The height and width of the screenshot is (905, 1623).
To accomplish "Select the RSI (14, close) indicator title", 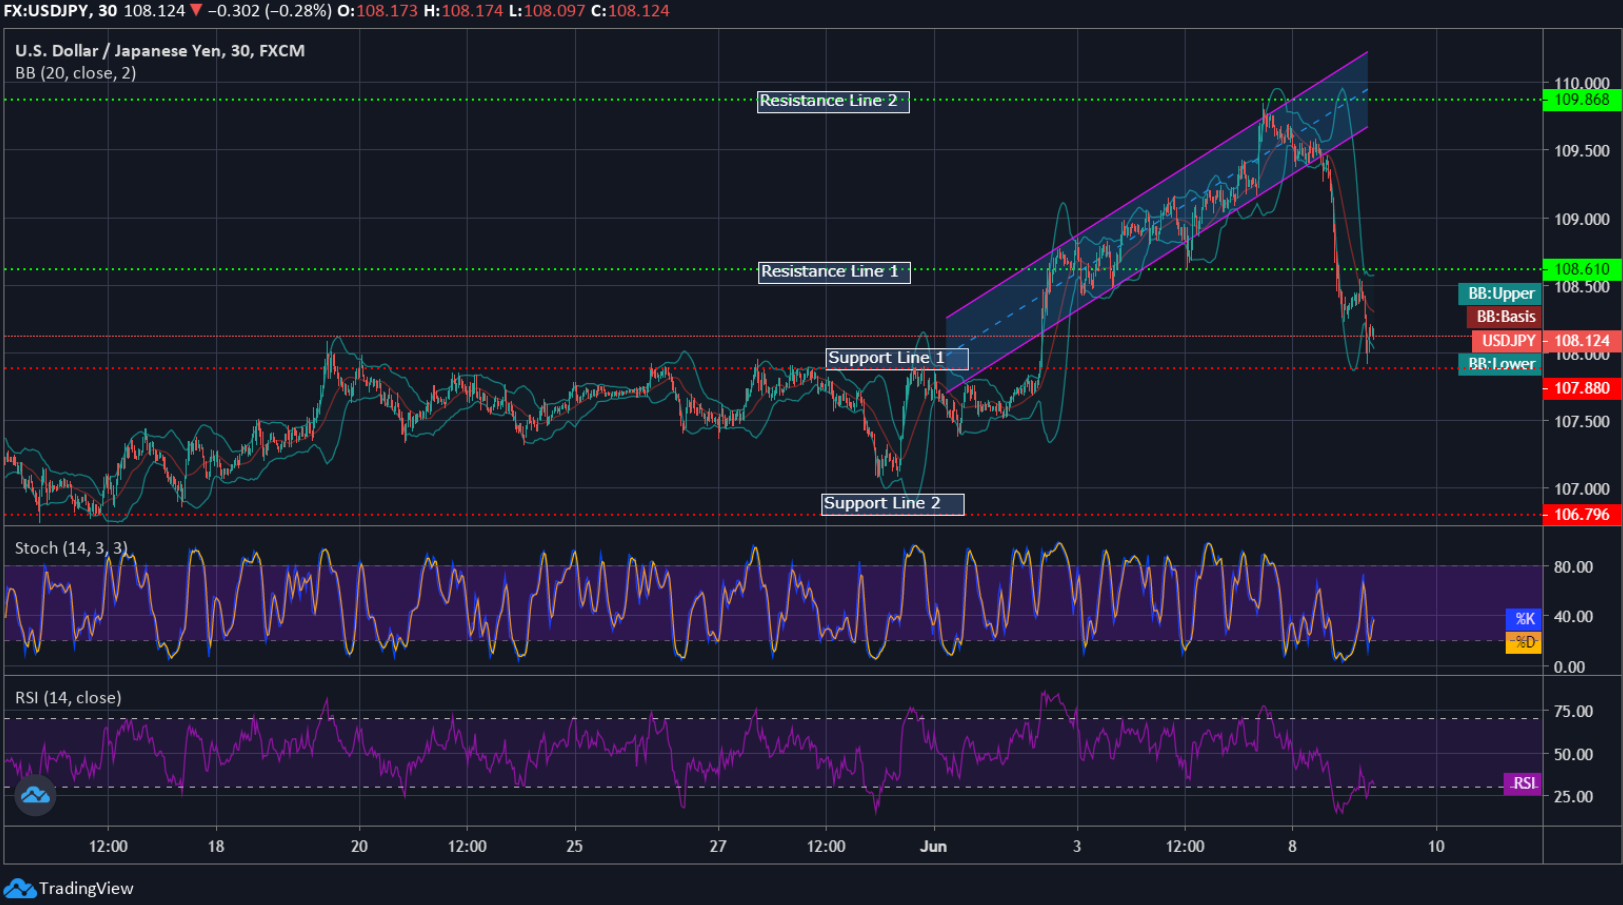I will click(68, 698).
